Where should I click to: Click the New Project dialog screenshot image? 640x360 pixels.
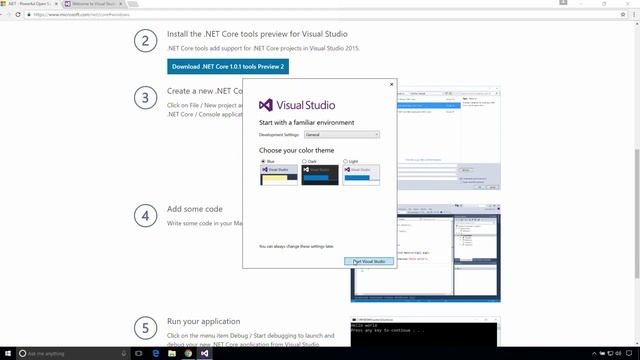point(449,138)
